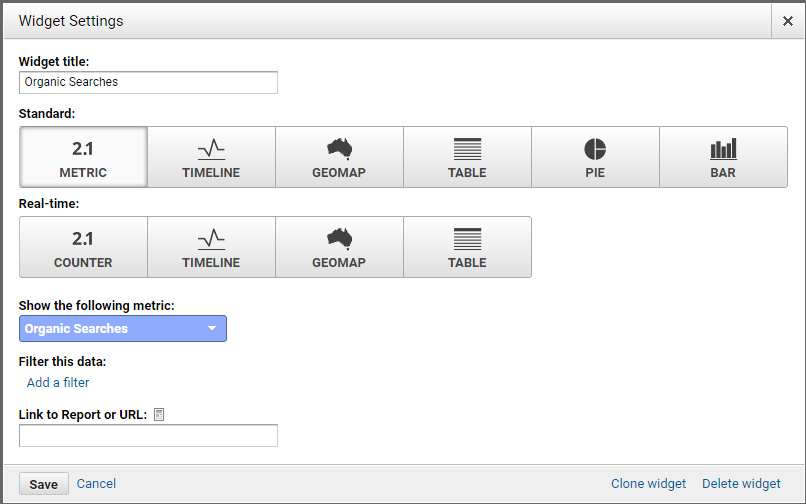Click the report picker icon beside Link to Report
Screen dimensions: 806x504
pyautogui.click(x=159, y=415)
